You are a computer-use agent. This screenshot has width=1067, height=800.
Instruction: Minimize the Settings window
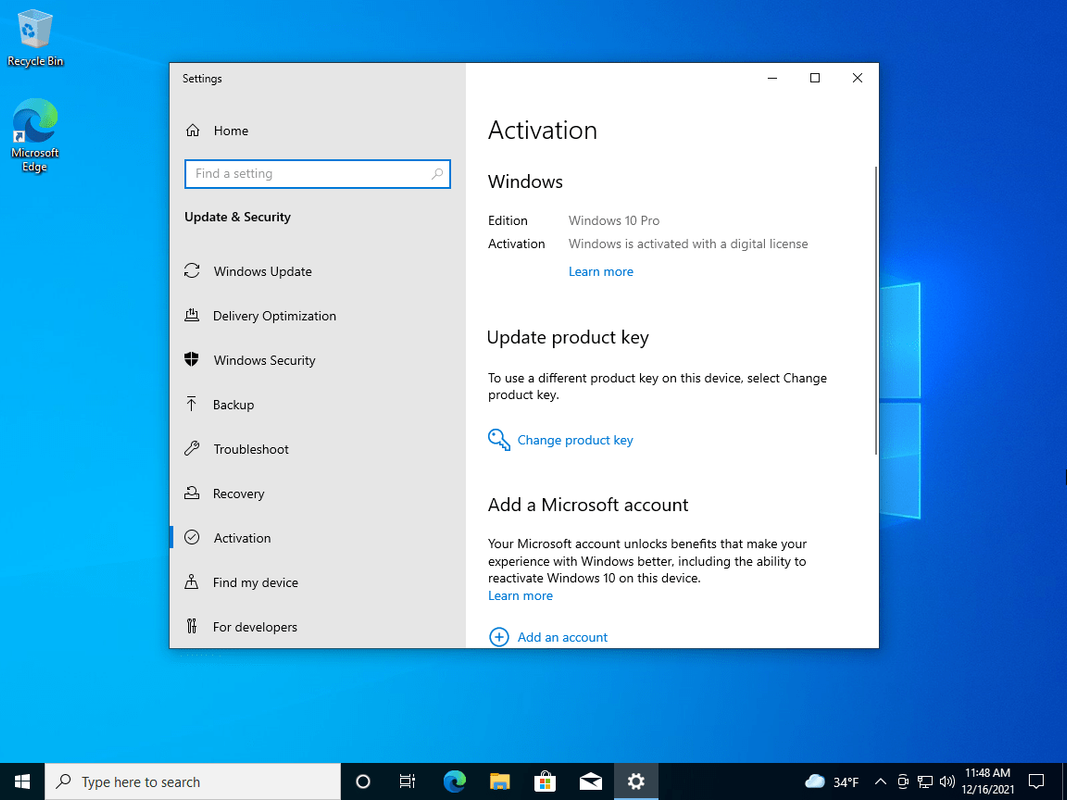tap(772, 78)
